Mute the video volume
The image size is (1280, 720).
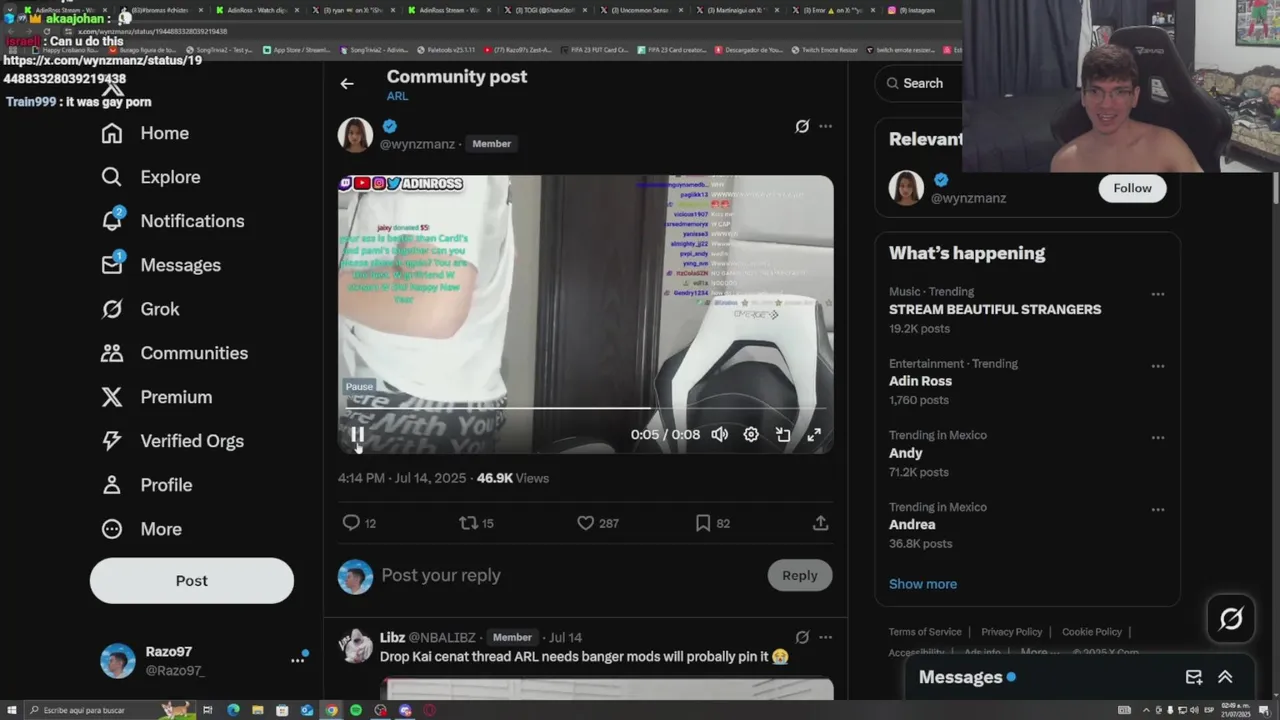[719, 434]
